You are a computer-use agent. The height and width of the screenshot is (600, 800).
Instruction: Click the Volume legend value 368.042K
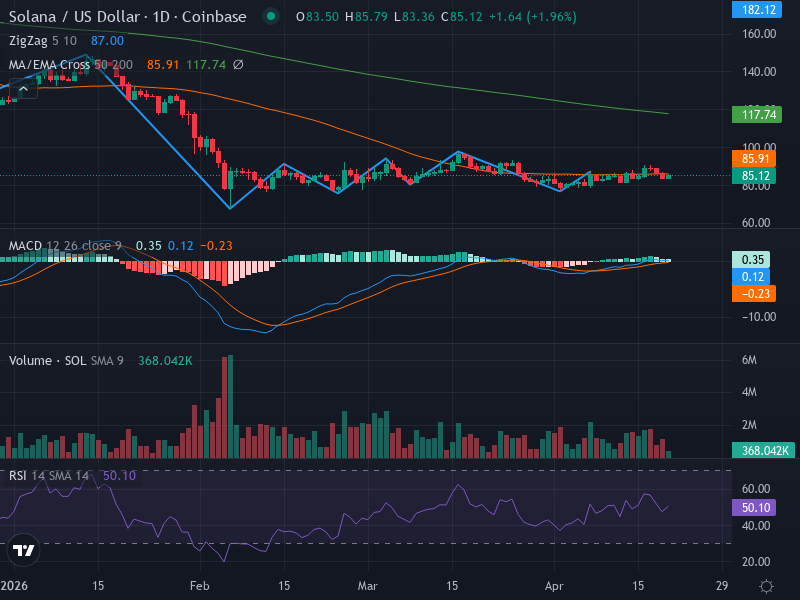[x=165, y=361]
